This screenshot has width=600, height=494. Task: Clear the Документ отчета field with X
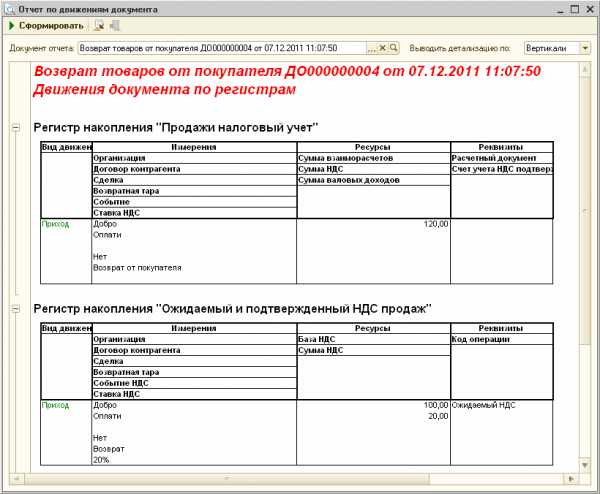click(382, 48)
